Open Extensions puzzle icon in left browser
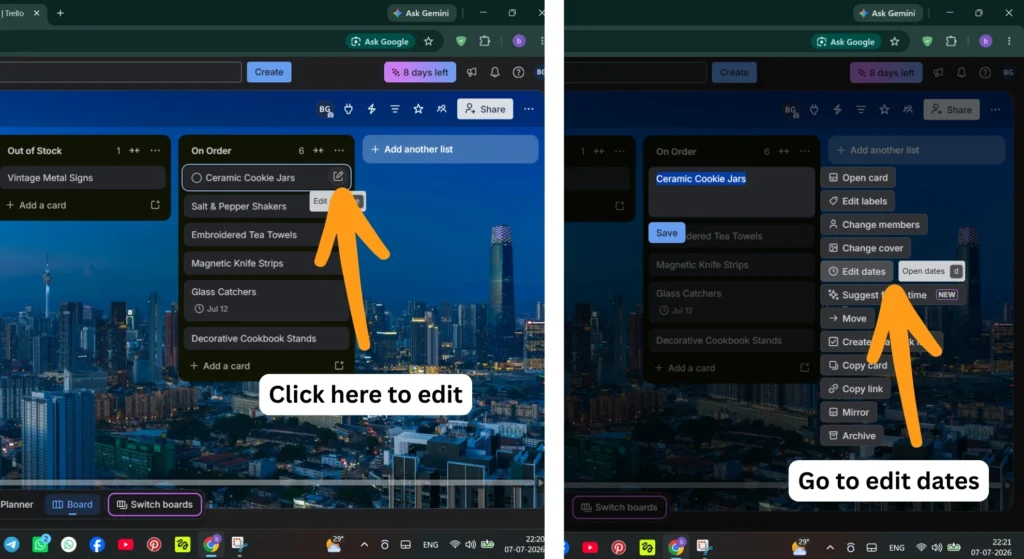1024x559 pixels. point(485,41)
